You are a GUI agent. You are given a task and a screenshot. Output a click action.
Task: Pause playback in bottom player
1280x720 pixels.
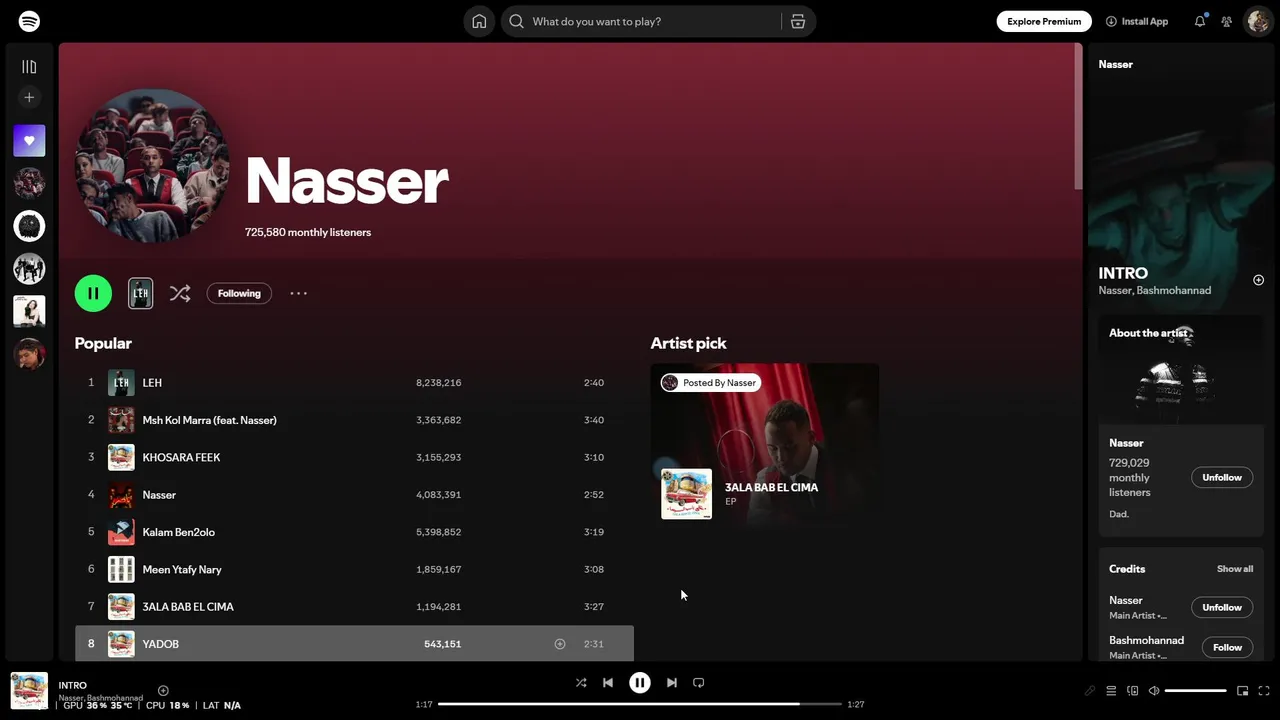point(640,683)
